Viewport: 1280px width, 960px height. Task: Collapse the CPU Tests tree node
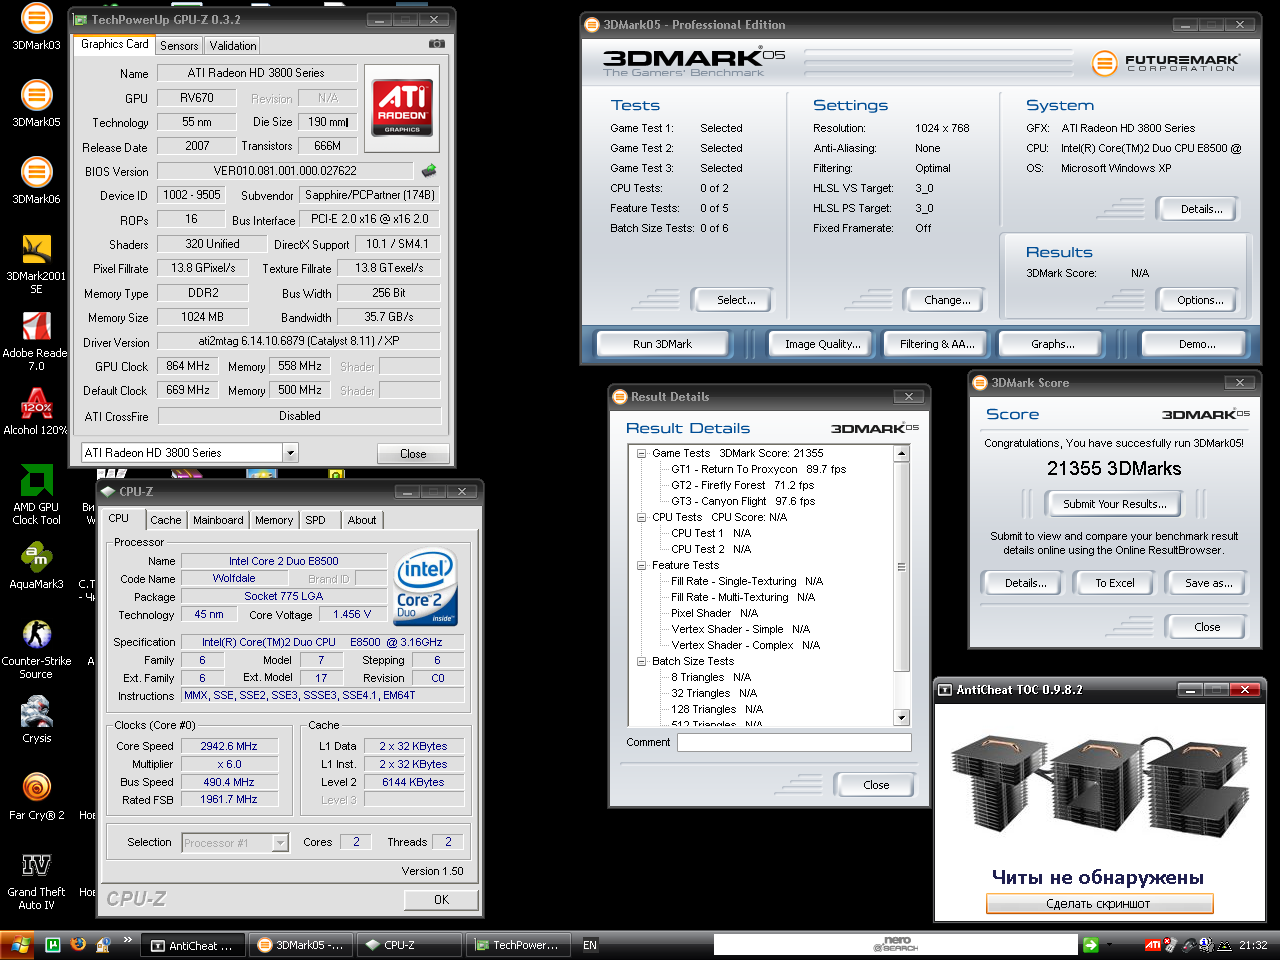641,517
